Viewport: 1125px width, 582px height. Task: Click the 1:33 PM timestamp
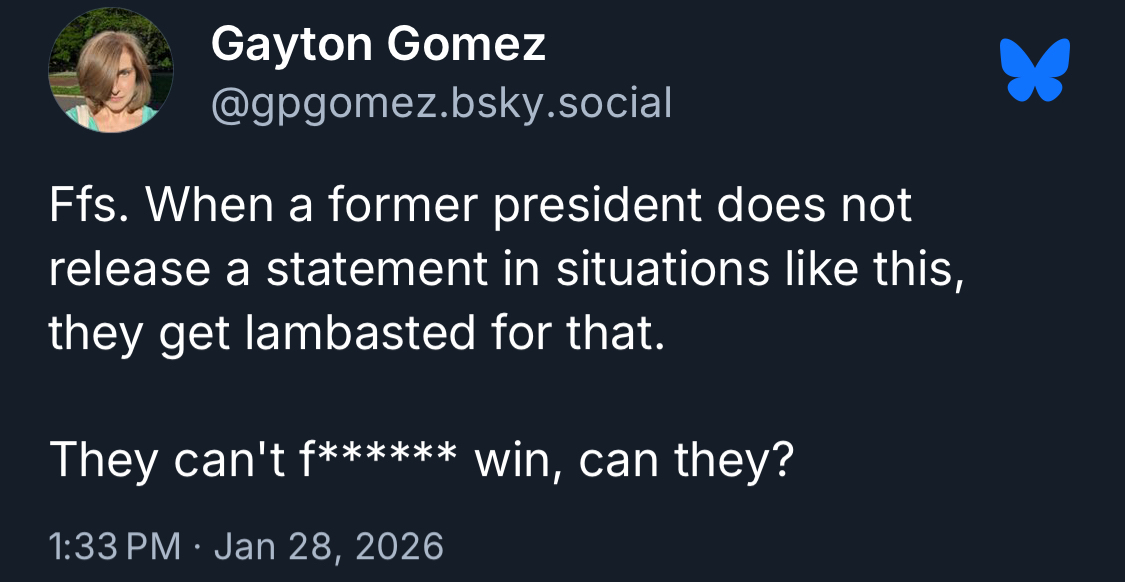pos(115,546)
